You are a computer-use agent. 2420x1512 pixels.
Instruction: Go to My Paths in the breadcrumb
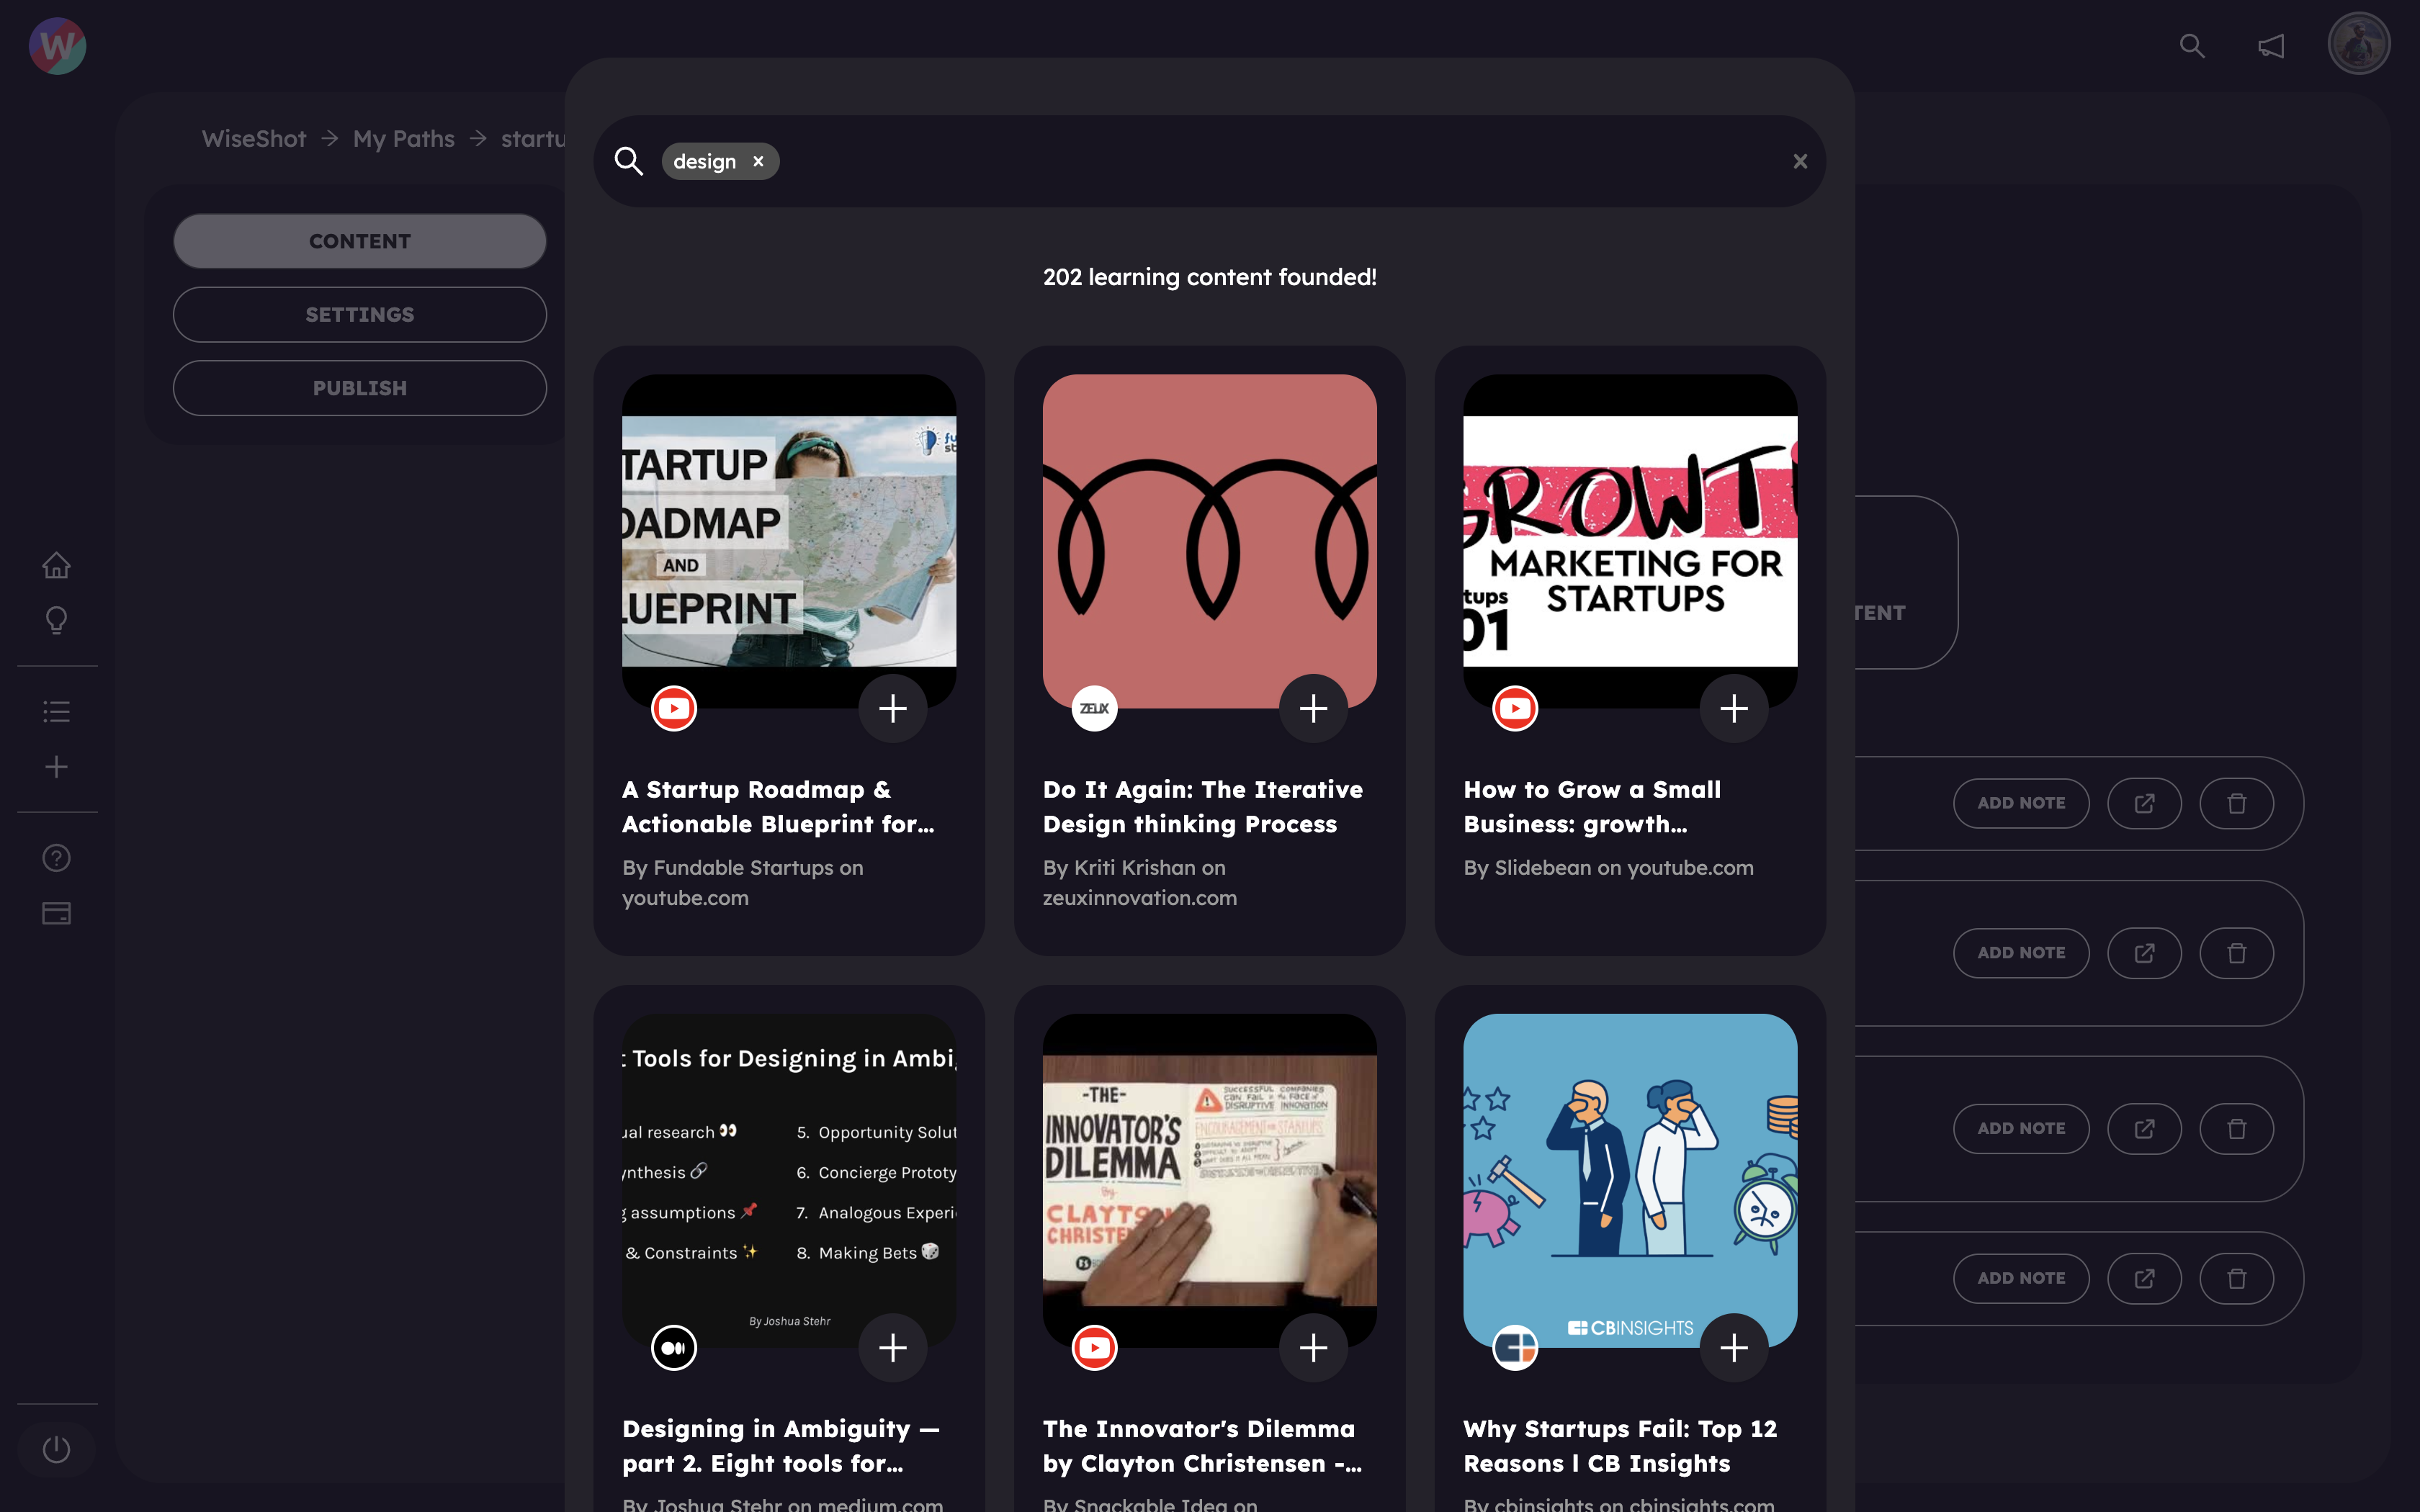pos(404,139)
